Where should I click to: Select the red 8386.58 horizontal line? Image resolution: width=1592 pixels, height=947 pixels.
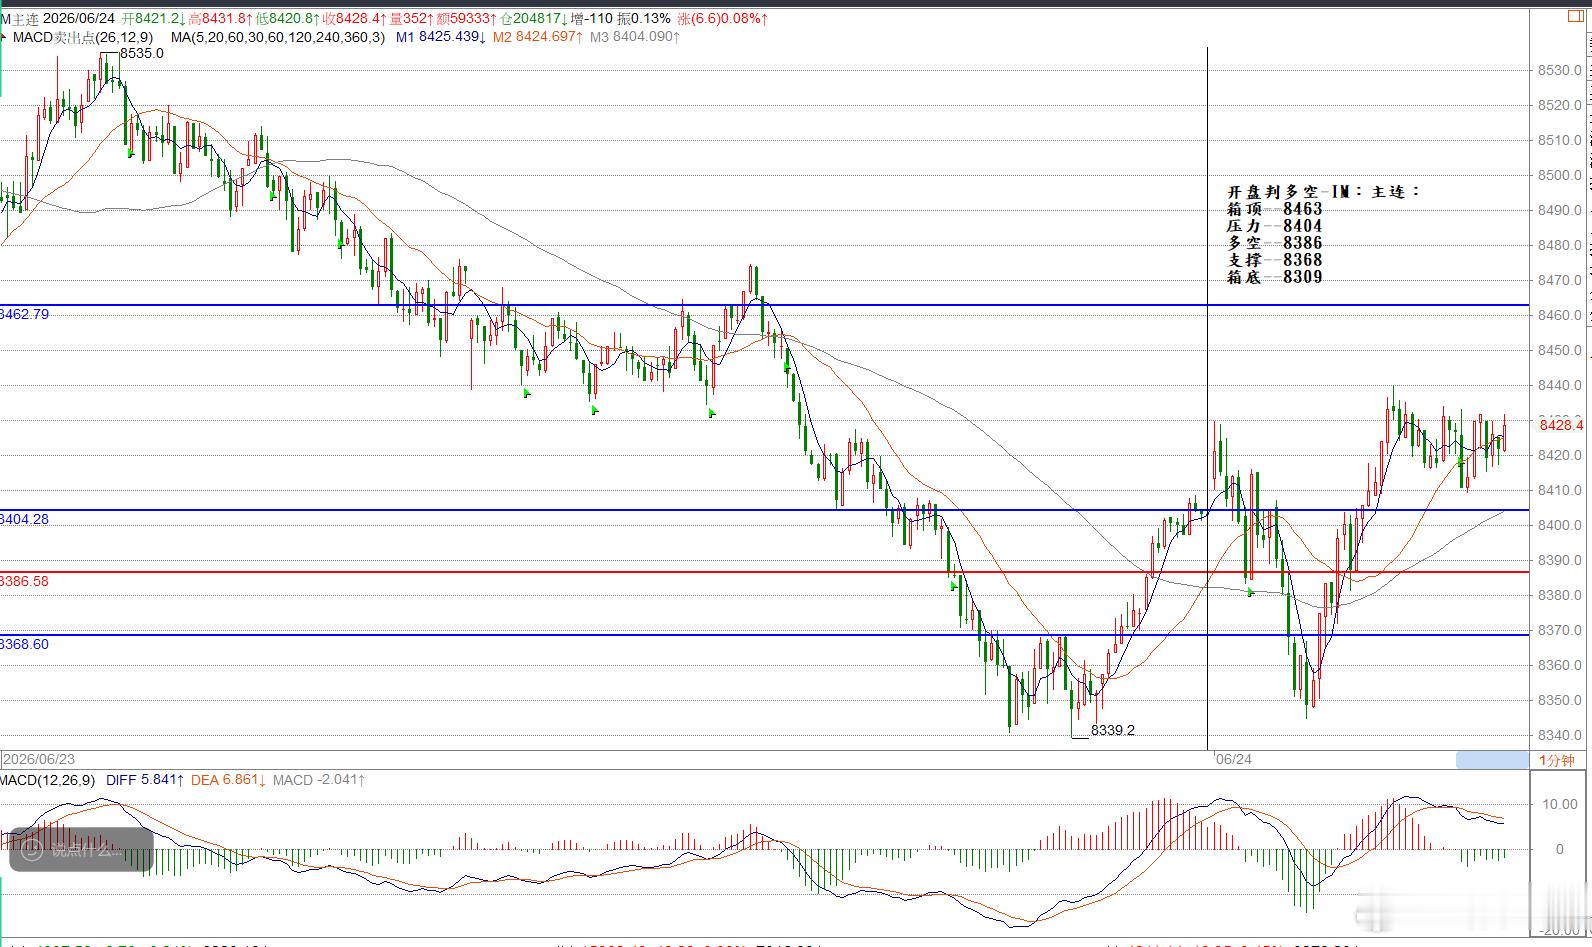pyautogui.click(x=765, y=572)
